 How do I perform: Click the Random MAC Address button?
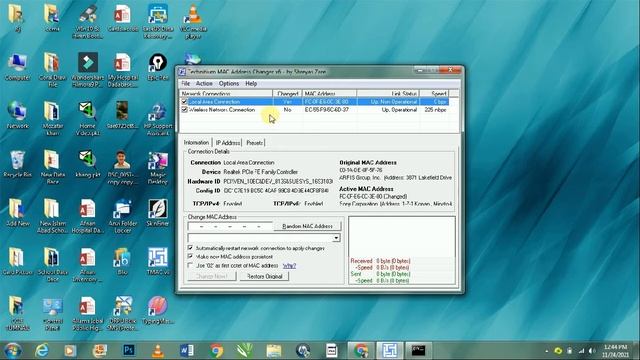tap(307, 226)
